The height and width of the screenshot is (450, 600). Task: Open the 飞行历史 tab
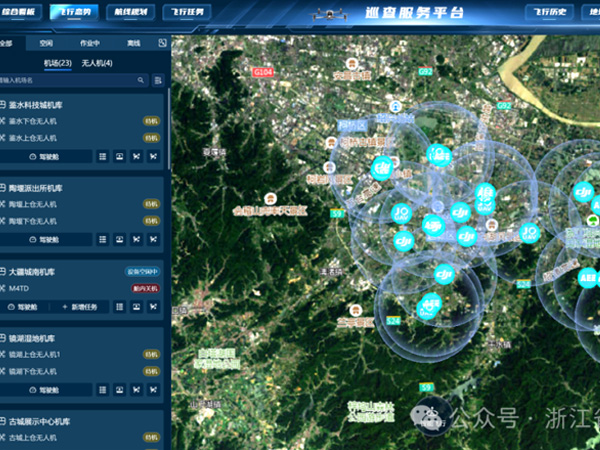549,12
